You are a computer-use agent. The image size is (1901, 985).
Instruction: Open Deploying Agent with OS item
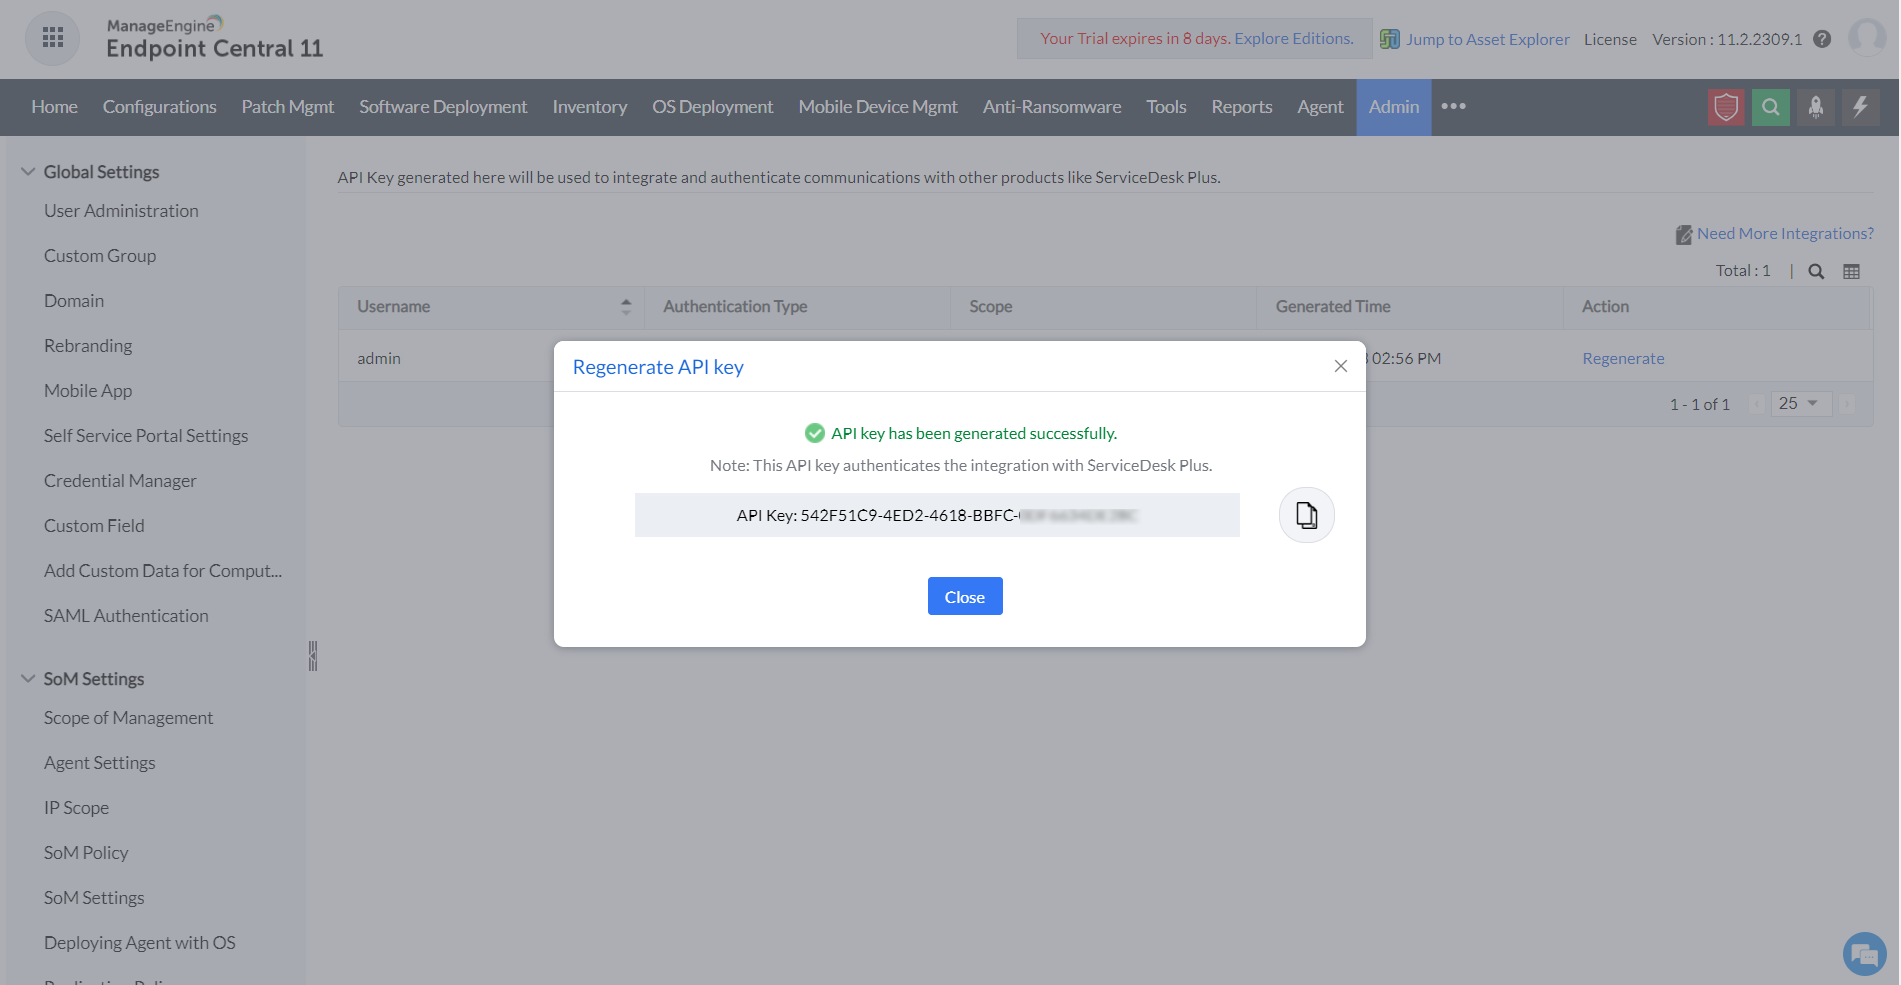[x=140, y=943]
